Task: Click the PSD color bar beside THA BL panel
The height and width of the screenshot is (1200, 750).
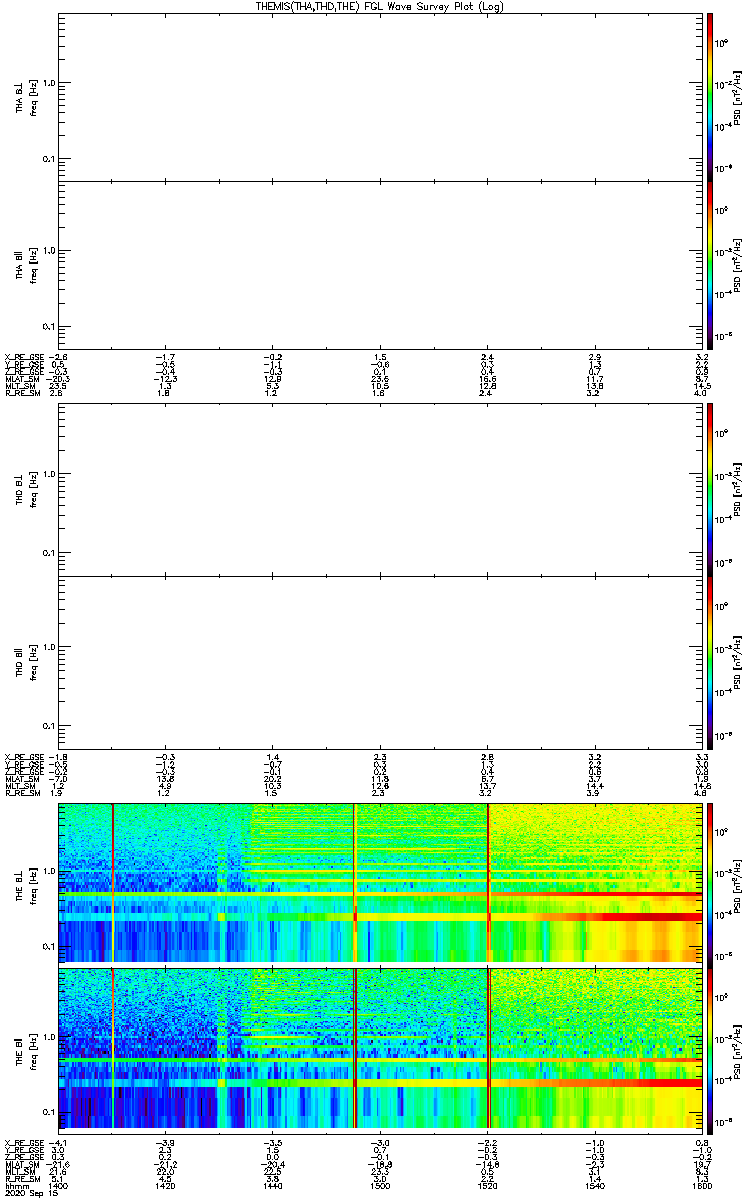Action: (710, 97)
